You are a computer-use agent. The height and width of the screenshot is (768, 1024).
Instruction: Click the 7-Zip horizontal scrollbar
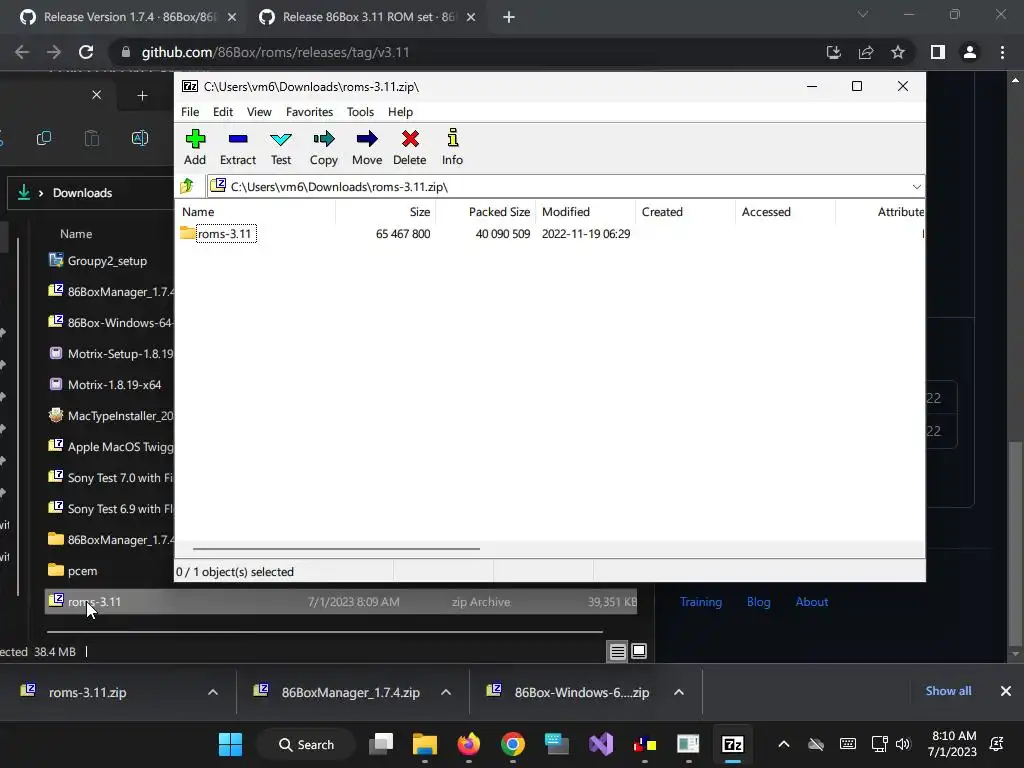click(x=336, y=549)
